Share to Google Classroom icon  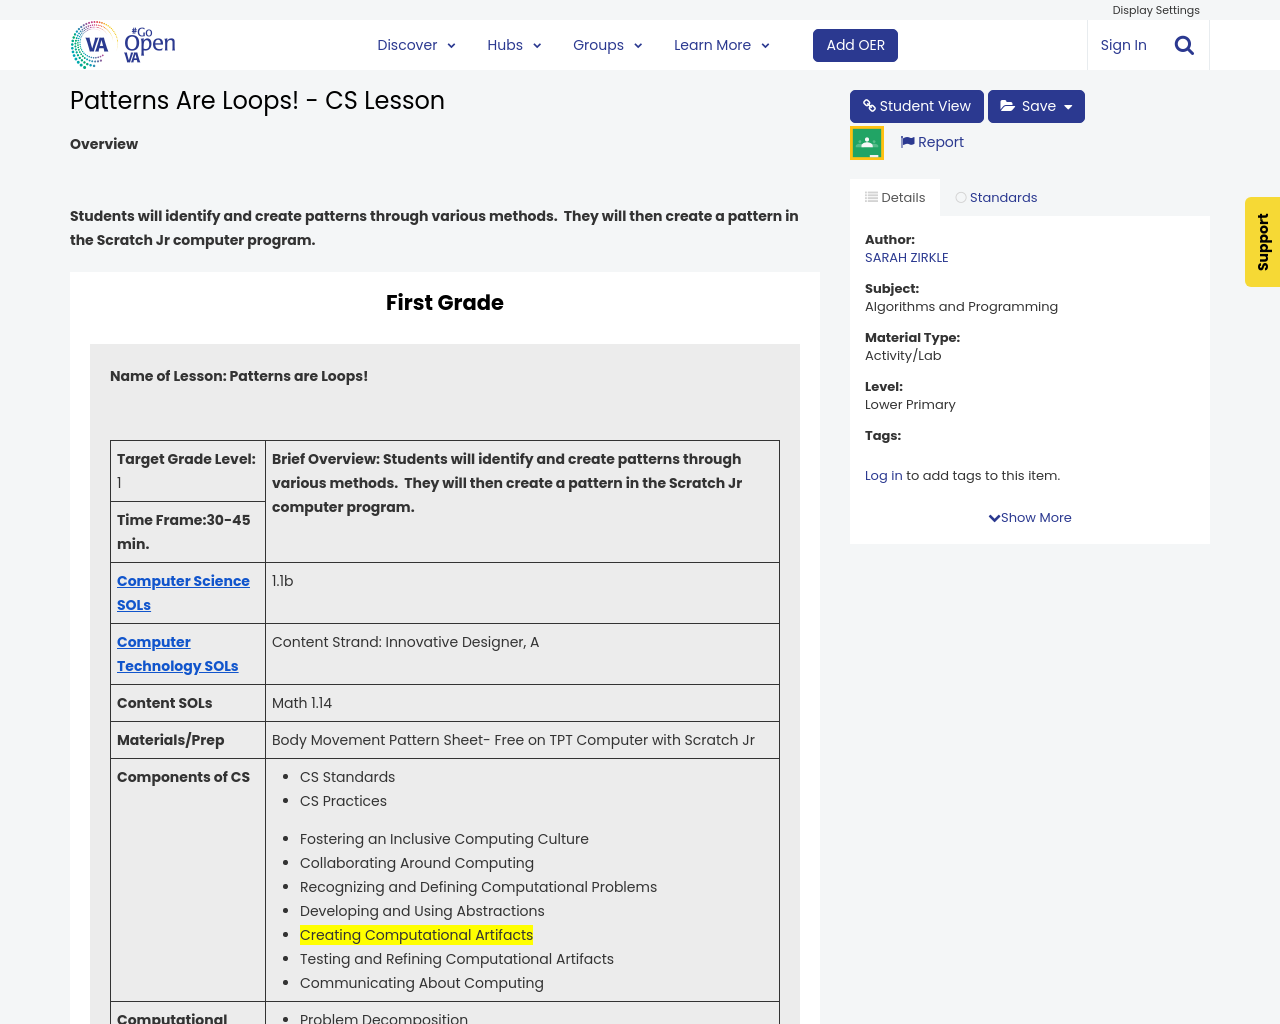[x=866, y=143]
